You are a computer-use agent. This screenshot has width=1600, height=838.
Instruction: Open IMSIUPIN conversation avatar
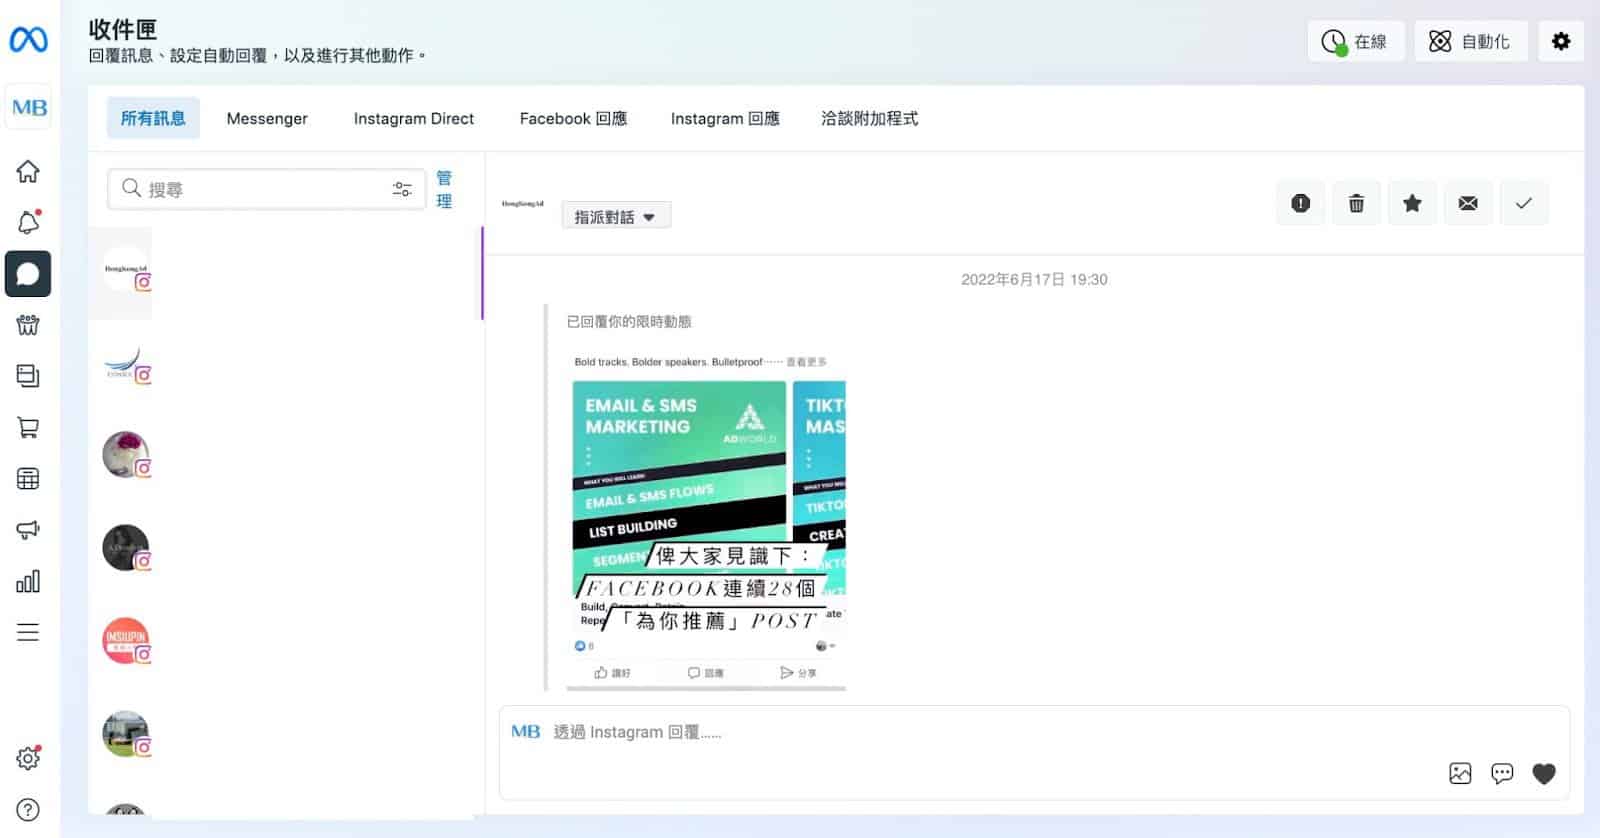pos(127,641)
